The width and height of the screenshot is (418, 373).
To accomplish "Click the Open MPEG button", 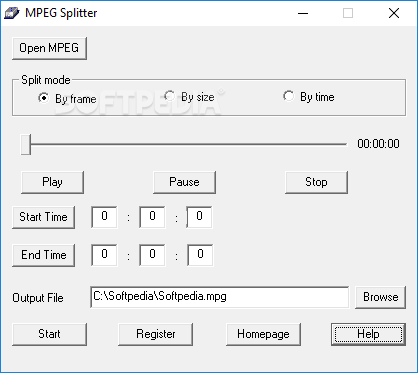I will [49, 48].
